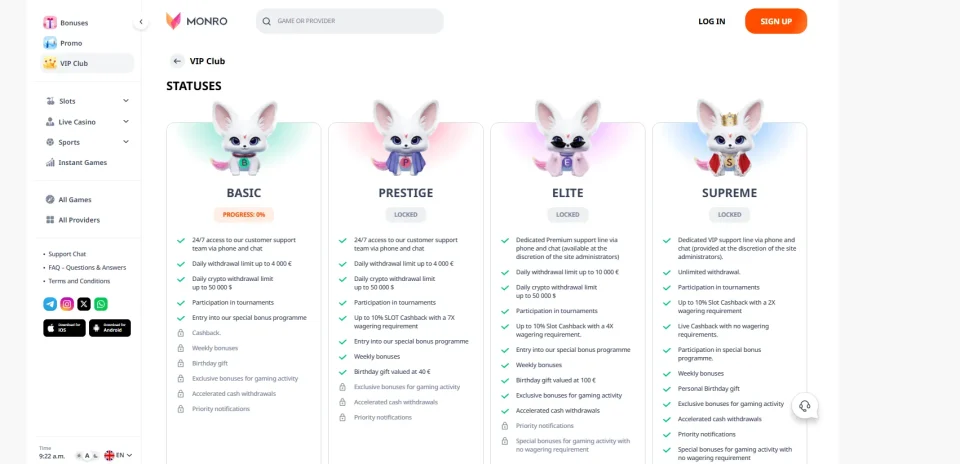The width and height of the screenshot is (960, 464).
Task: Open the X (Twitter) social icon
Action: tap(84, 304)
